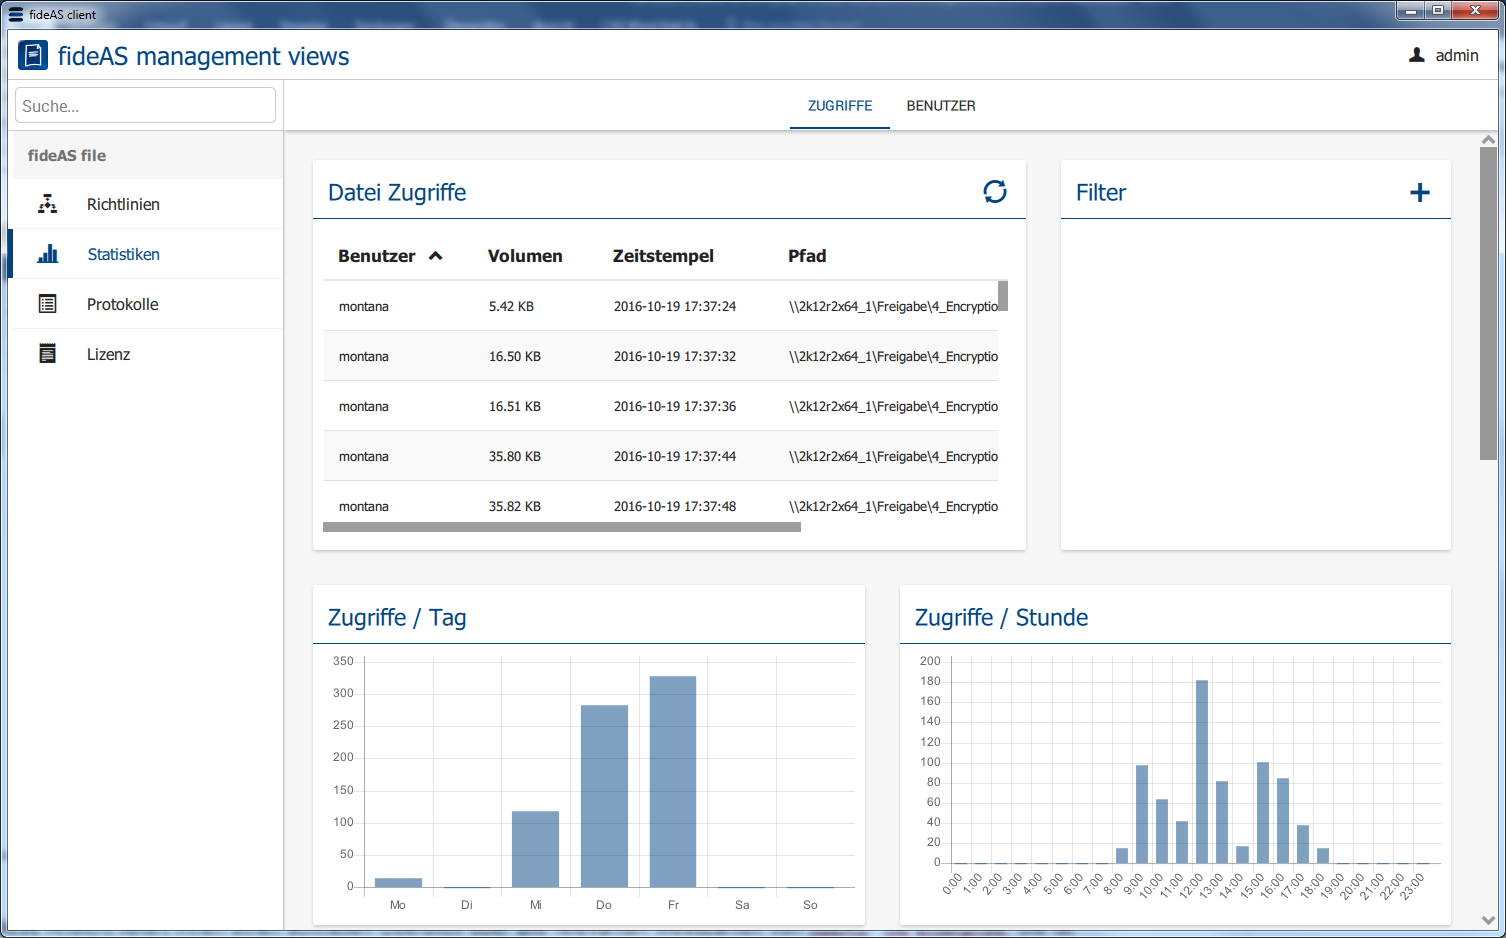Switch to the Benutzer tab

[x=940, y=106]
